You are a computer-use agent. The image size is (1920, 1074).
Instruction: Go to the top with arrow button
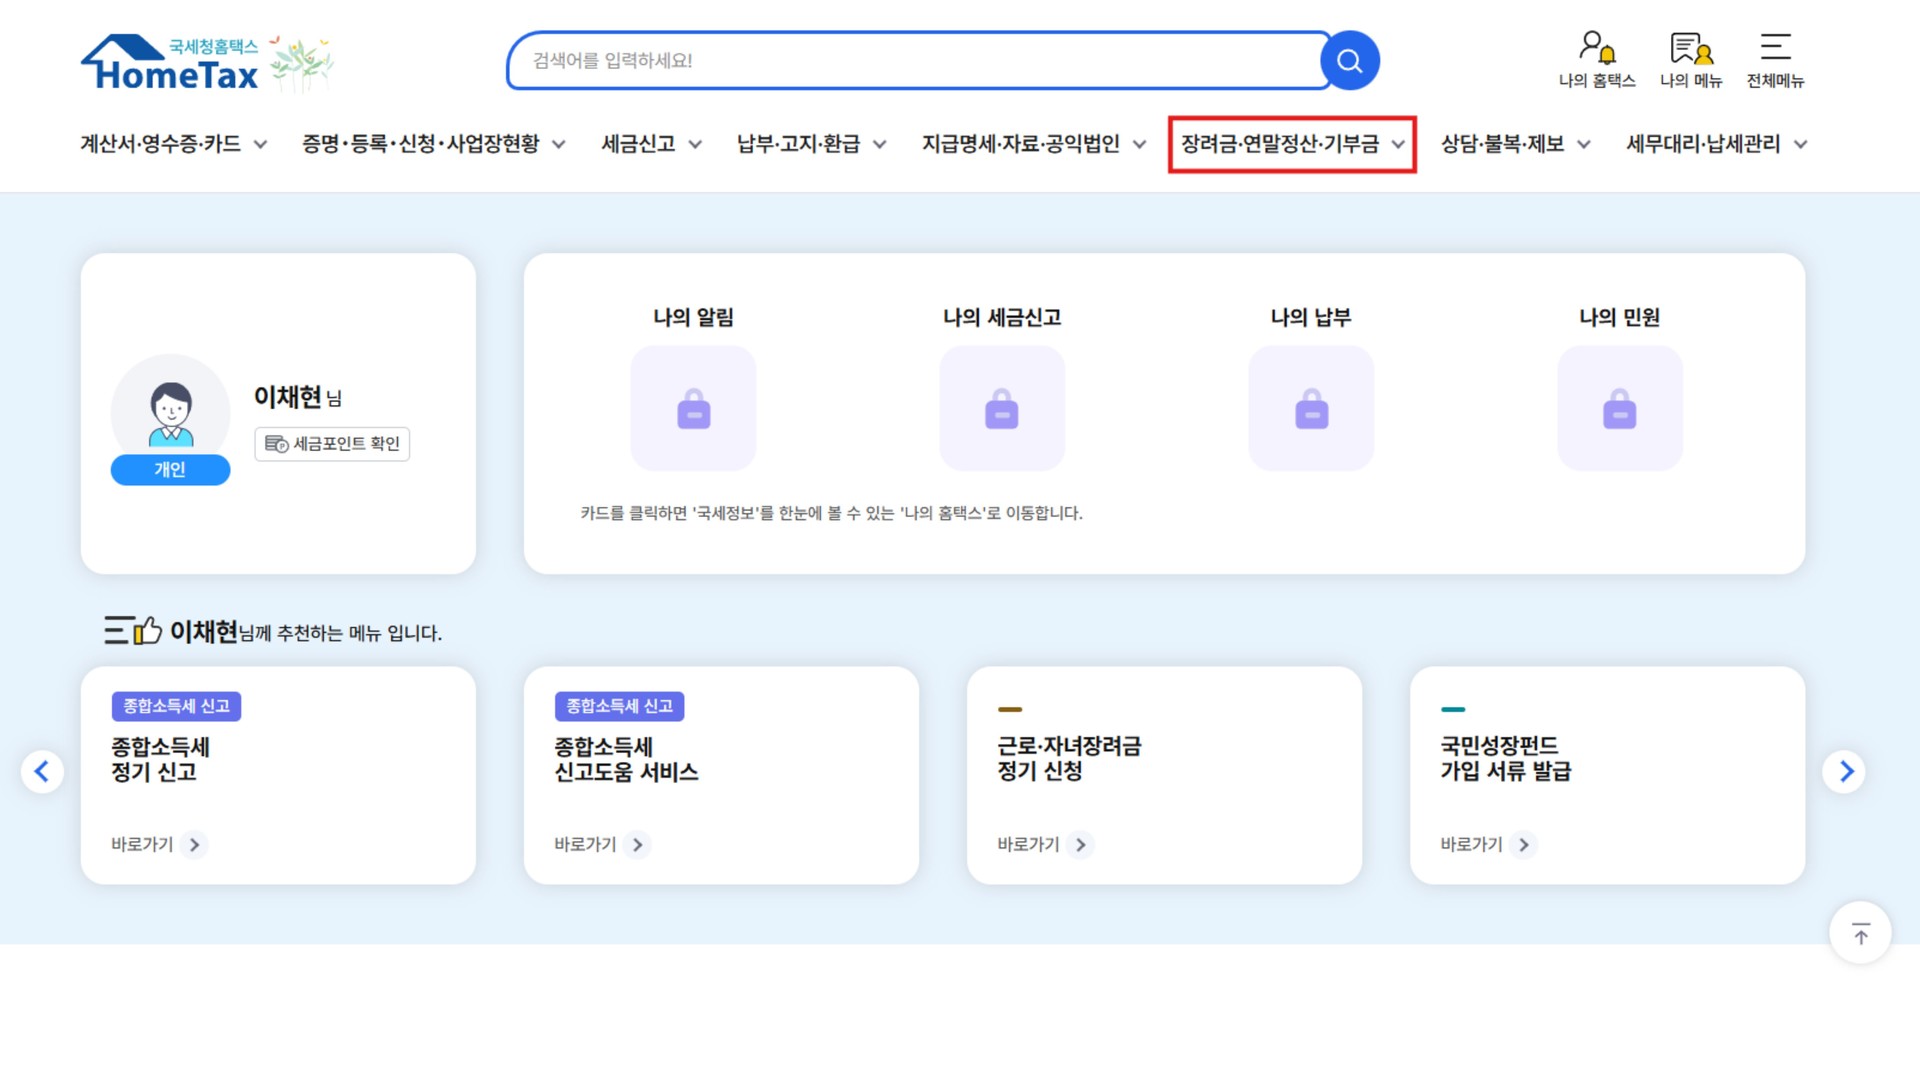click(x=1860, y=934)
